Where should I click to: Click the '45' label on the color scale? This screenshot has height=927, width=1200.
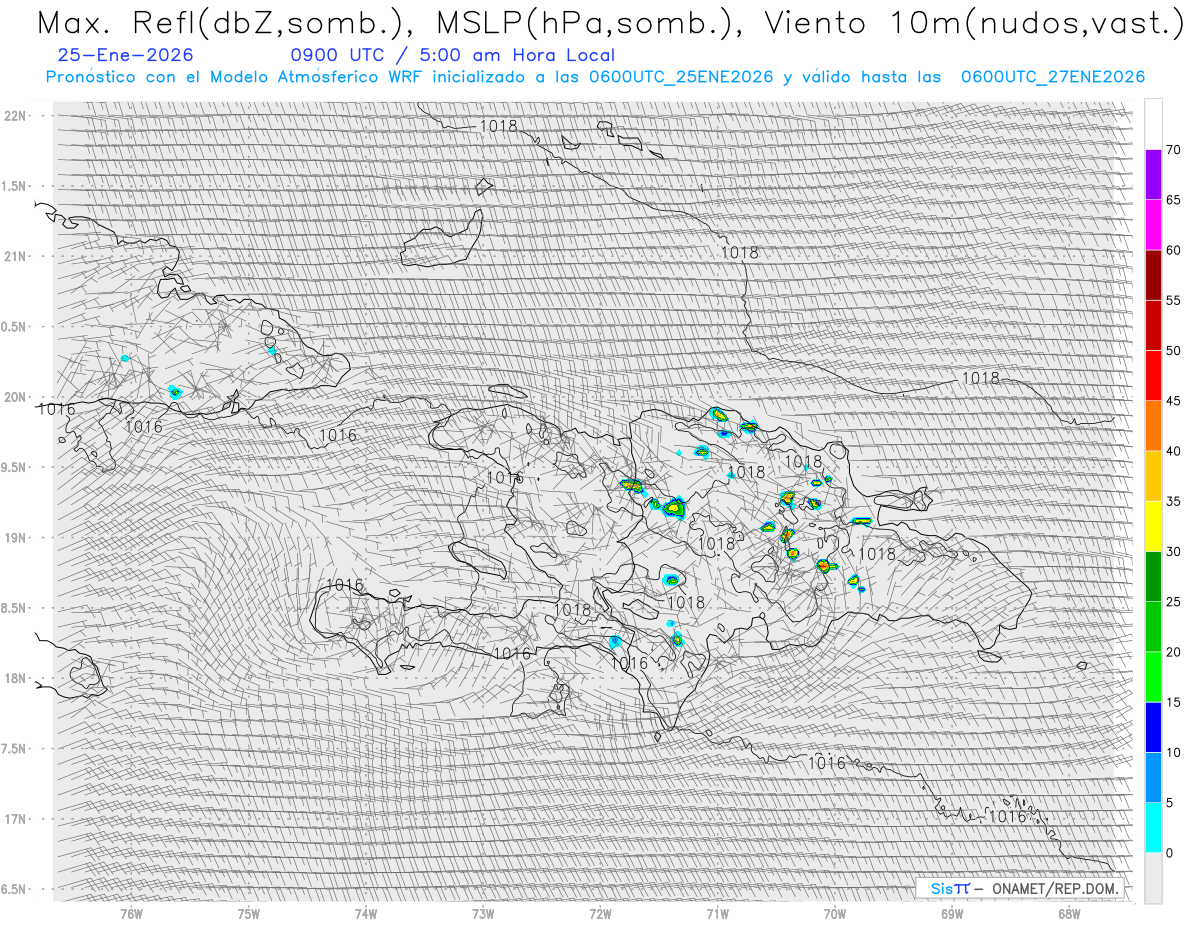tap(1173, 401)
